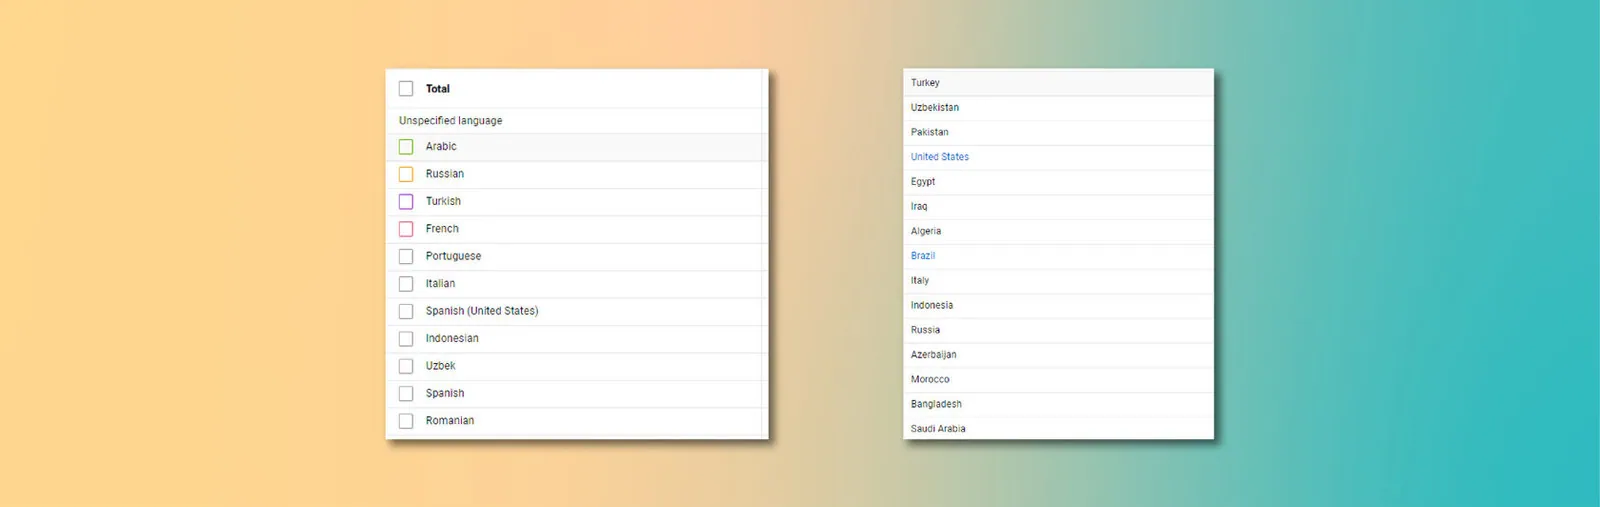Viewport: 1600px width, 507px height.
Task: Click the Uzbek label text
Action: click(x=440, y=366)
